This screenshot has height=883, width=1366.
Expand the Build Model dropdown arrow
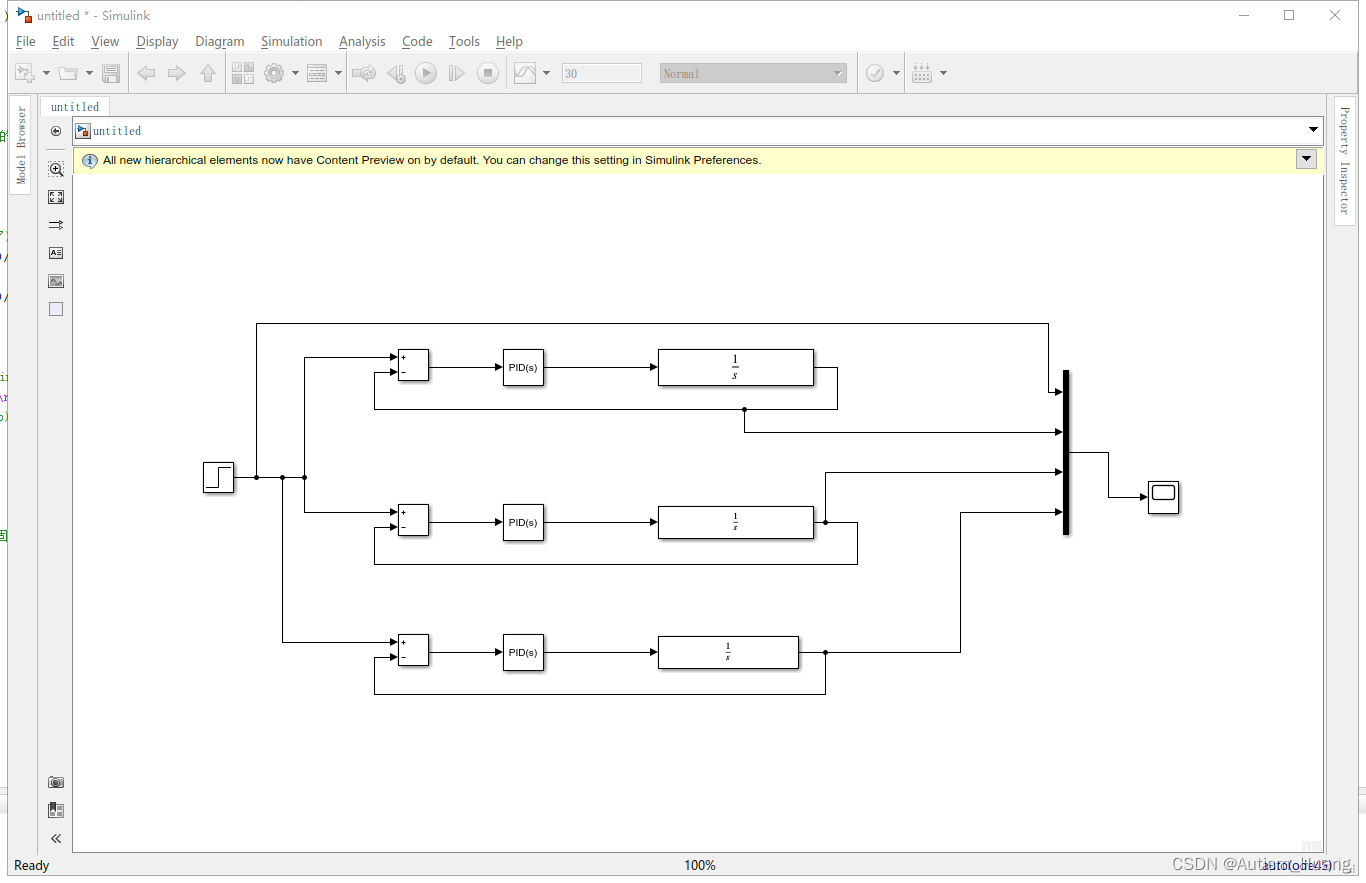point(943,73)
